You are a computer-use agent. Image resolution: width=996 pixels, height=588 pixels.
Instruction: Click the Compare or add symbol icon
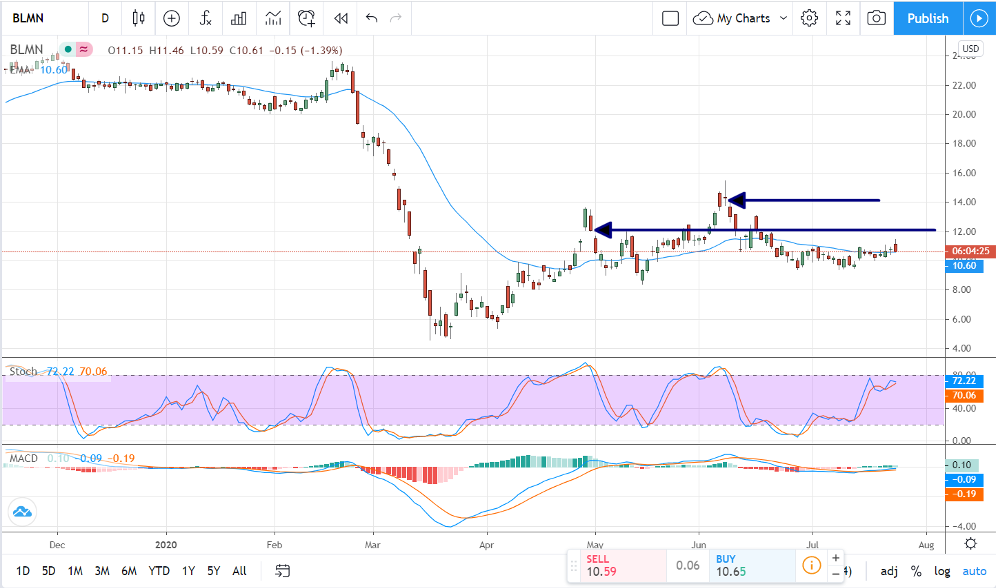(172, 18)
